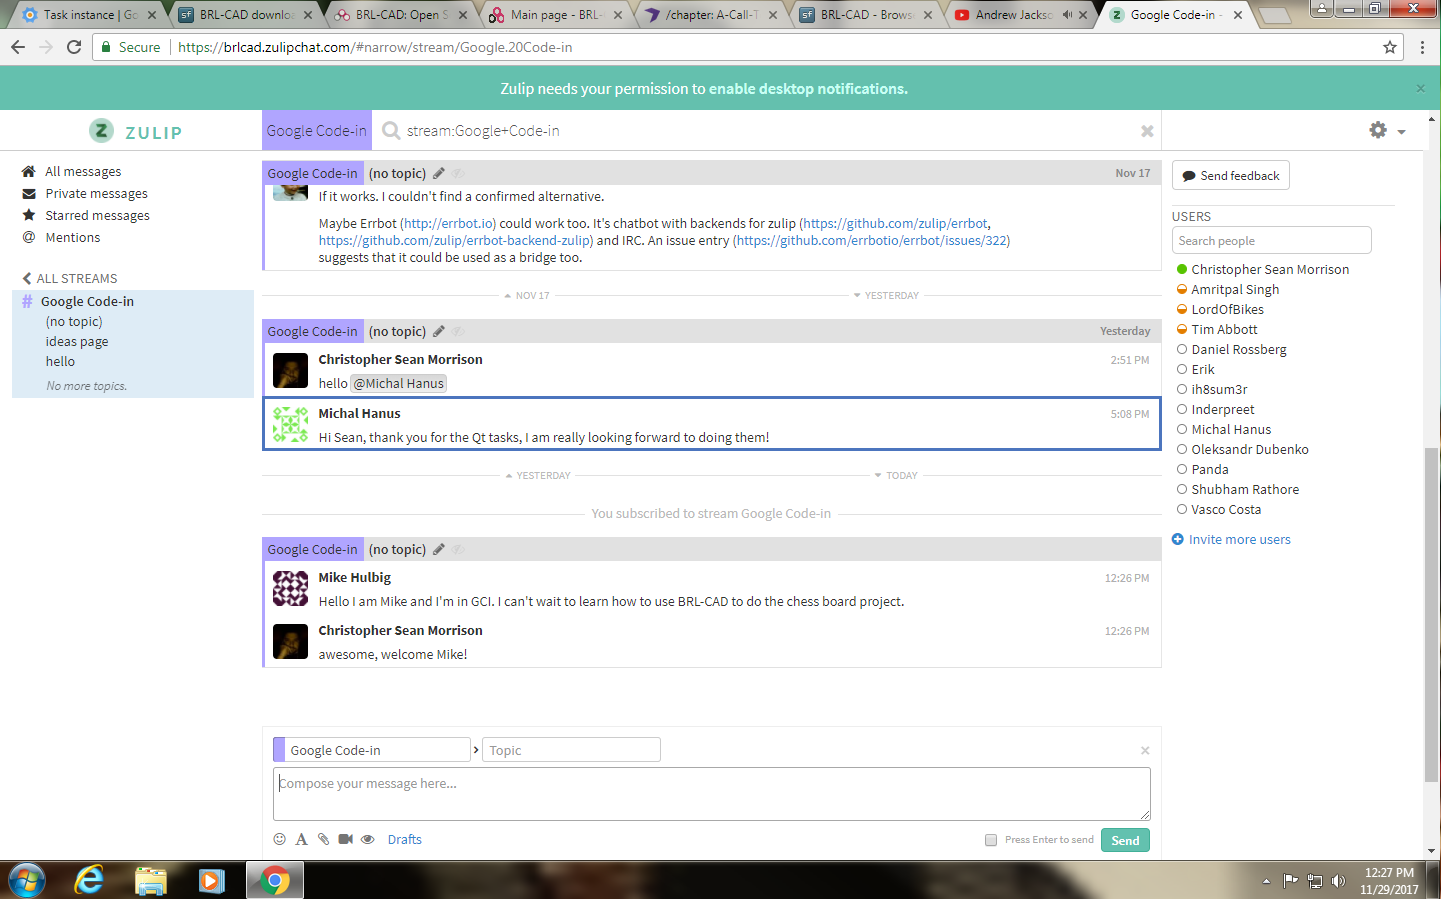Select user Oleksandr Dubenko
1441x899 pixels.
(x=1250, y=450)
